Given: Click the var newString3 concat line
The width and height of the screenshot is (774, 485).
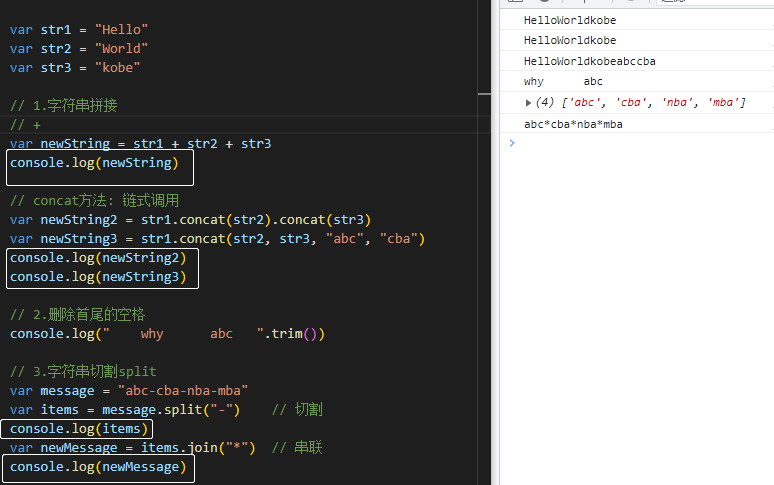Looking at the screenshot, I should pyautogui.click(x=217, y=239).
